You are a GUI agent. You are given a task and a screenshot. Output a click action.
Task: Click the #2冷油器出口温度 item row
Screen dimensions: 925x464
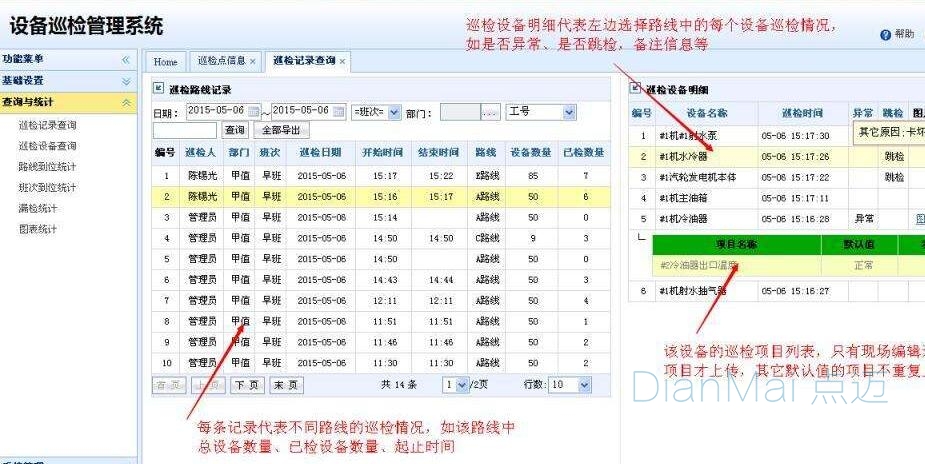[789, 265]
